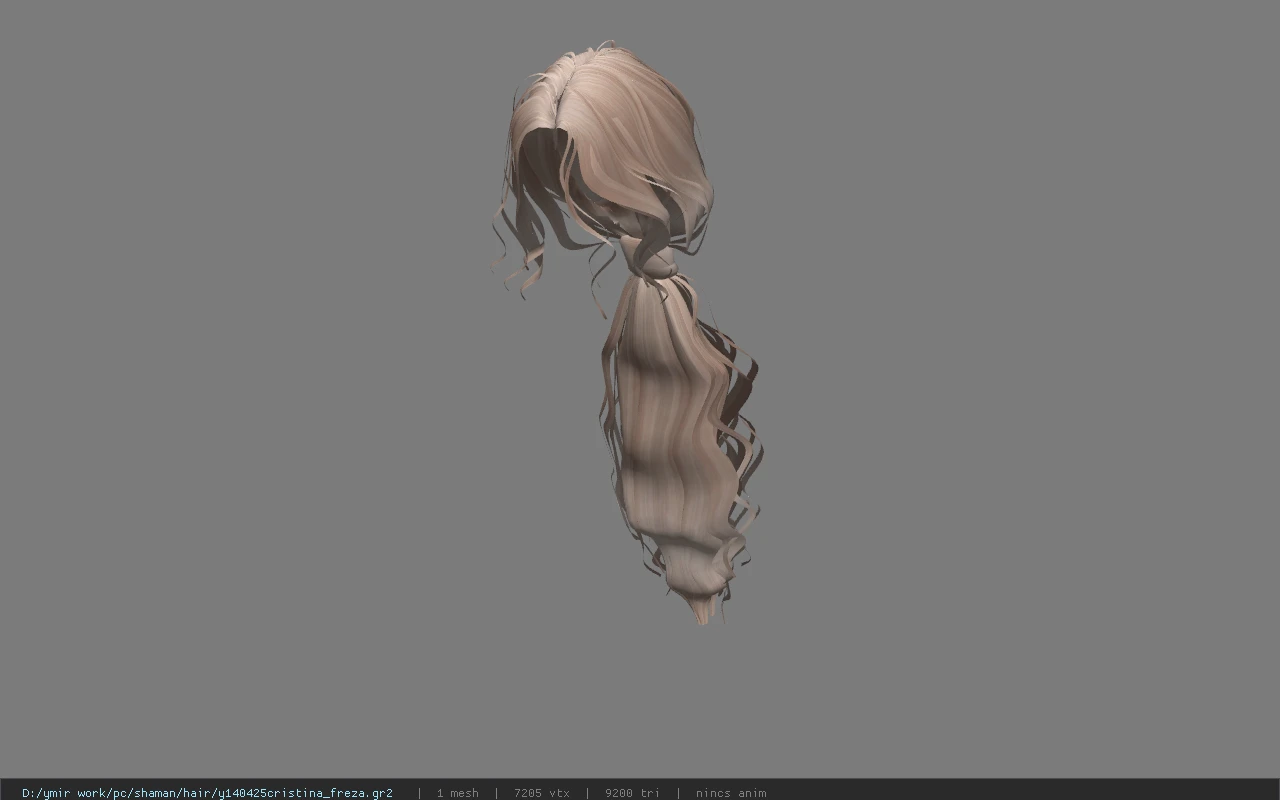
Task: Click the file path y140425cristina_freza.gr2
Action: 207,793
